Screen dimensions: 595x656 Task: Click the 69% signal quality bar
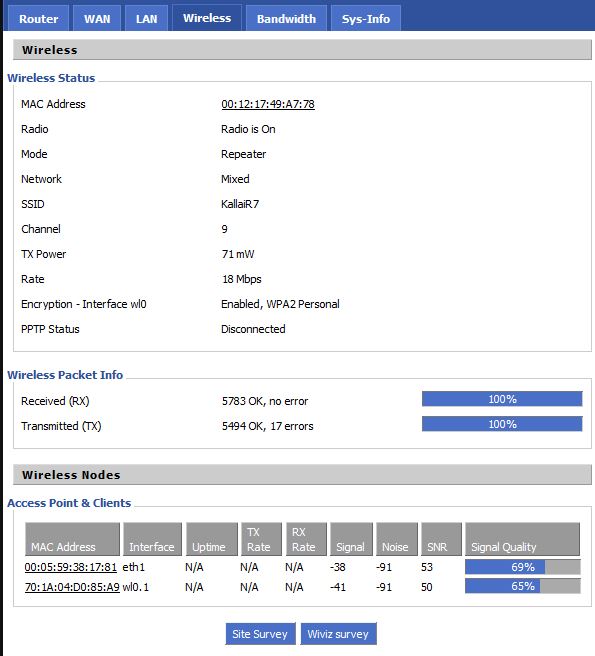pos(523,567)
